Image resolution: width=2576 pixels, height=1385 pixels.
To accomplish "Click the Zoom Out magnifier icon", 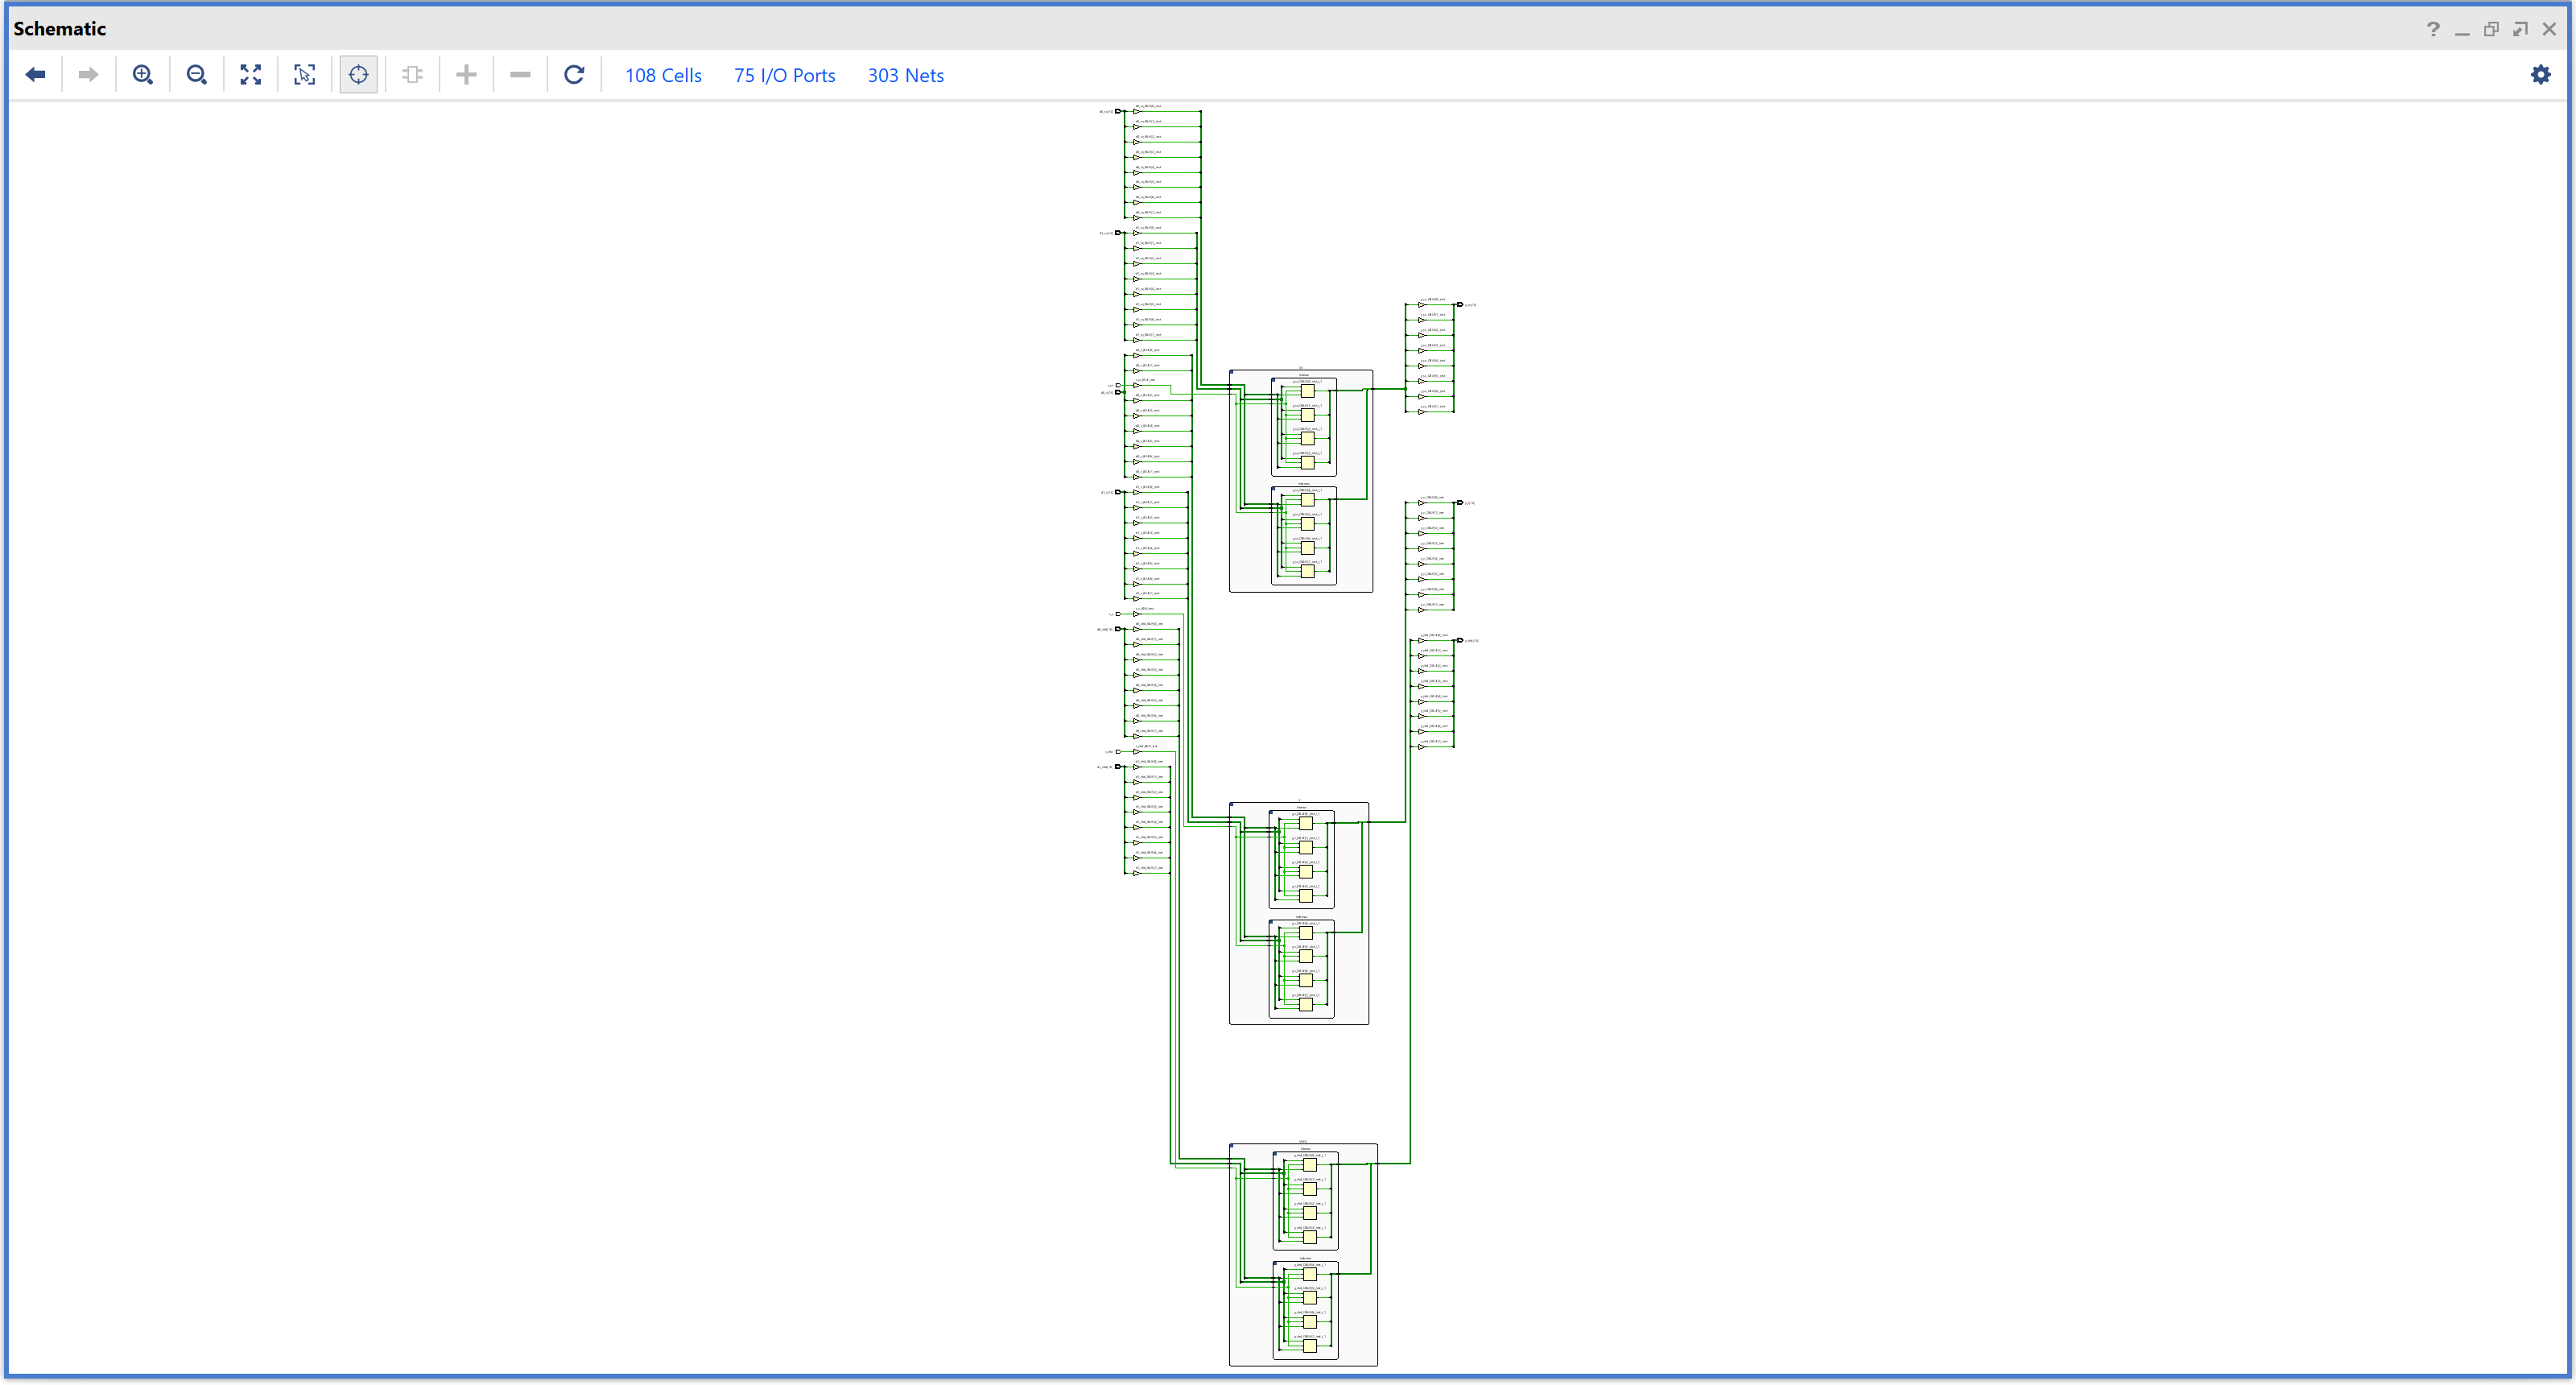I will [x=197, y=75].
